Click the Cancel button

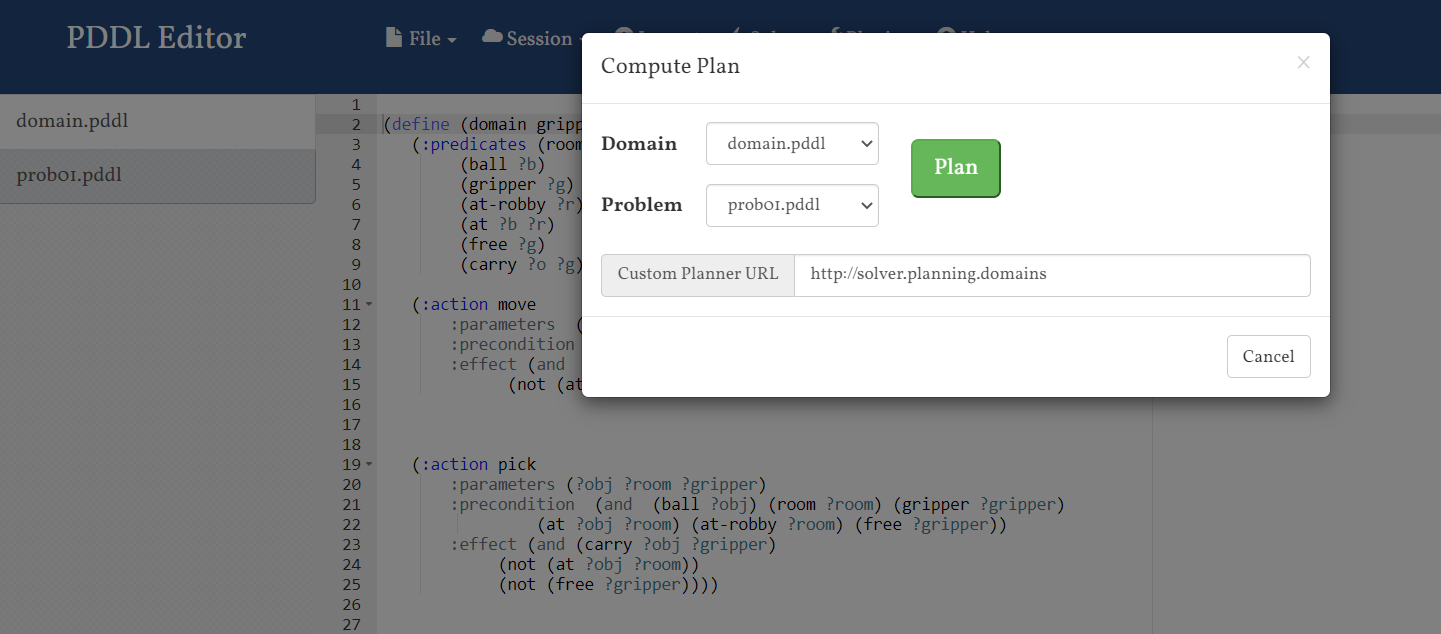pyautogui.click(x=1268, y=356)
